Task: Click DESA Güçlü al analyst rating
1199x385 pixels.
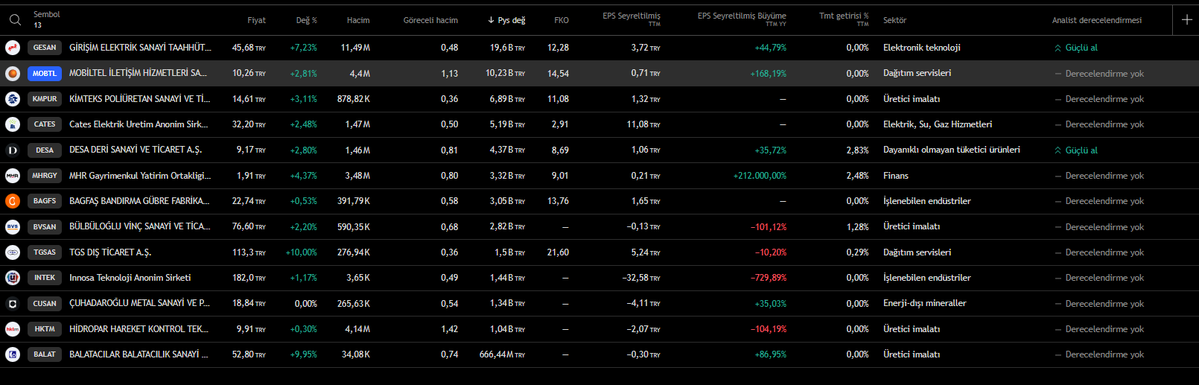Action: tap(1076, 151)
